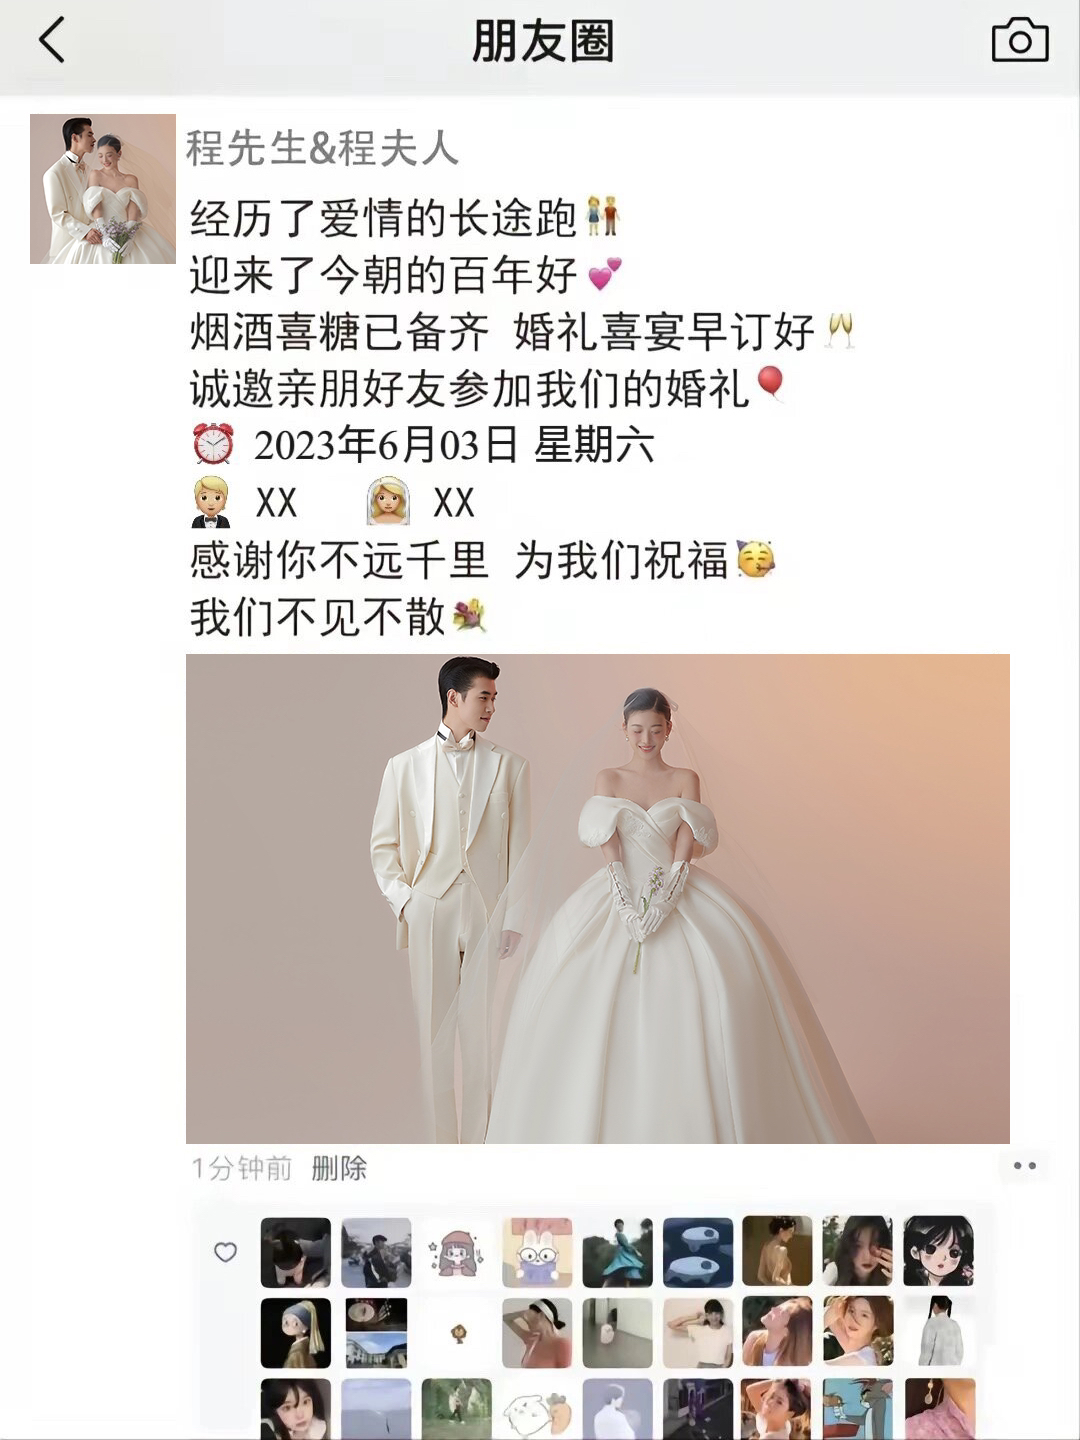Tap the heart likes icon
Screen dimensions: 1080x1440
(226, 1252)
